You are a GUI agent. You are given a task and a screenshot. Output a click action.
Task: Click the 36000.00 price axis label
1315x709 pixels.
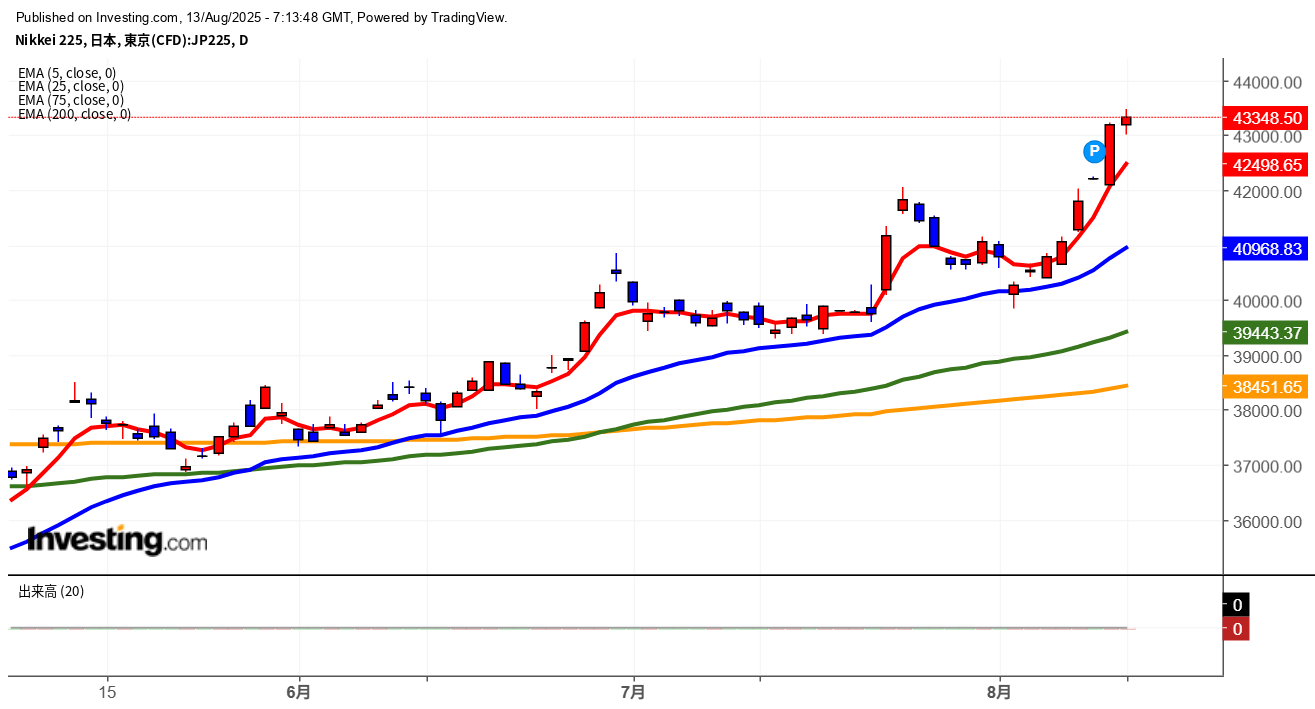point(1267,522)
